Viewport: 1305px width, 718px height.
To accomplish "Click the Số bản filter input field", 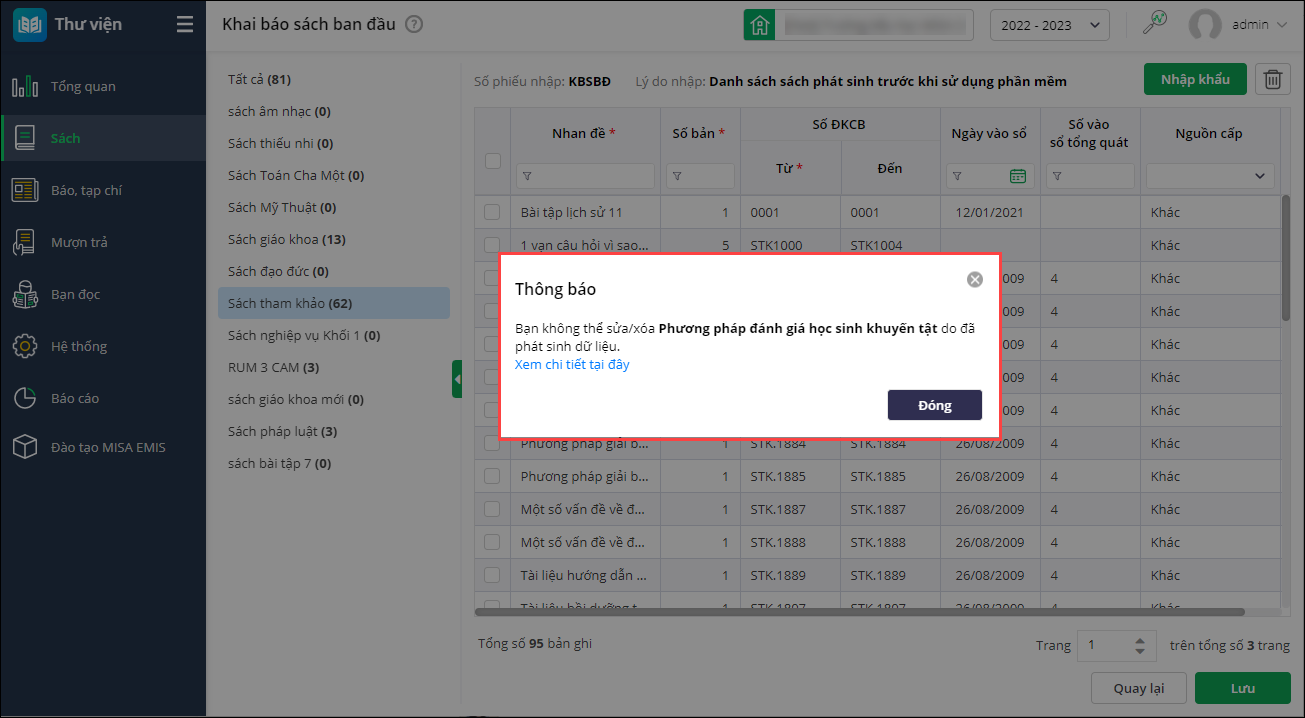I will pos(700,176).
